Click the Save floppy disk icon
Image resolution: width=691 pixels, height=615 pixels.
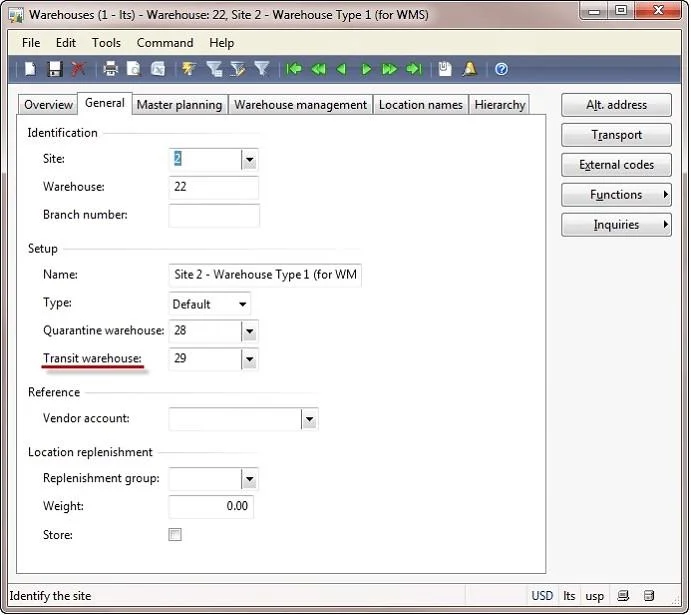tap(55, 69)
